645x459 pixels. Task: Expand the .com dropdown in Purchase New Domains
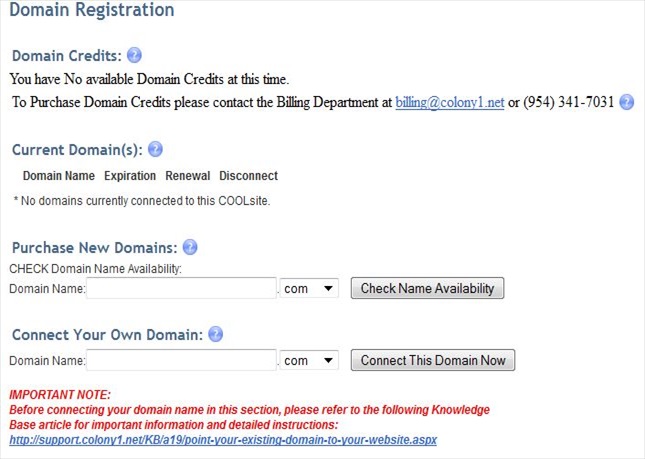[311, 288]
